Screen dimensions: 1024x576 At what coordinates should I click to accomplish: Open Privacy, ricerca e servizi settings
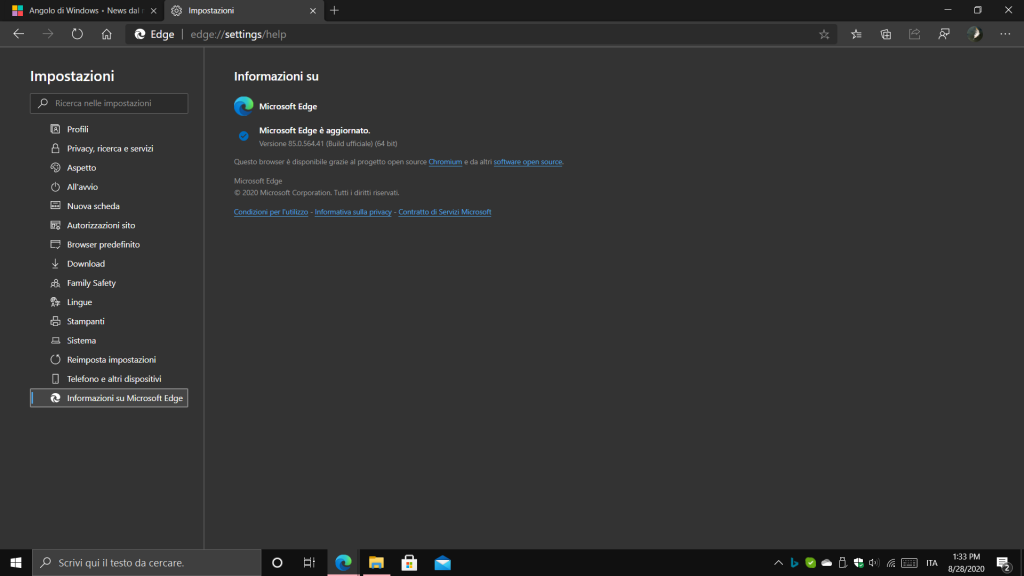[110, 148]
